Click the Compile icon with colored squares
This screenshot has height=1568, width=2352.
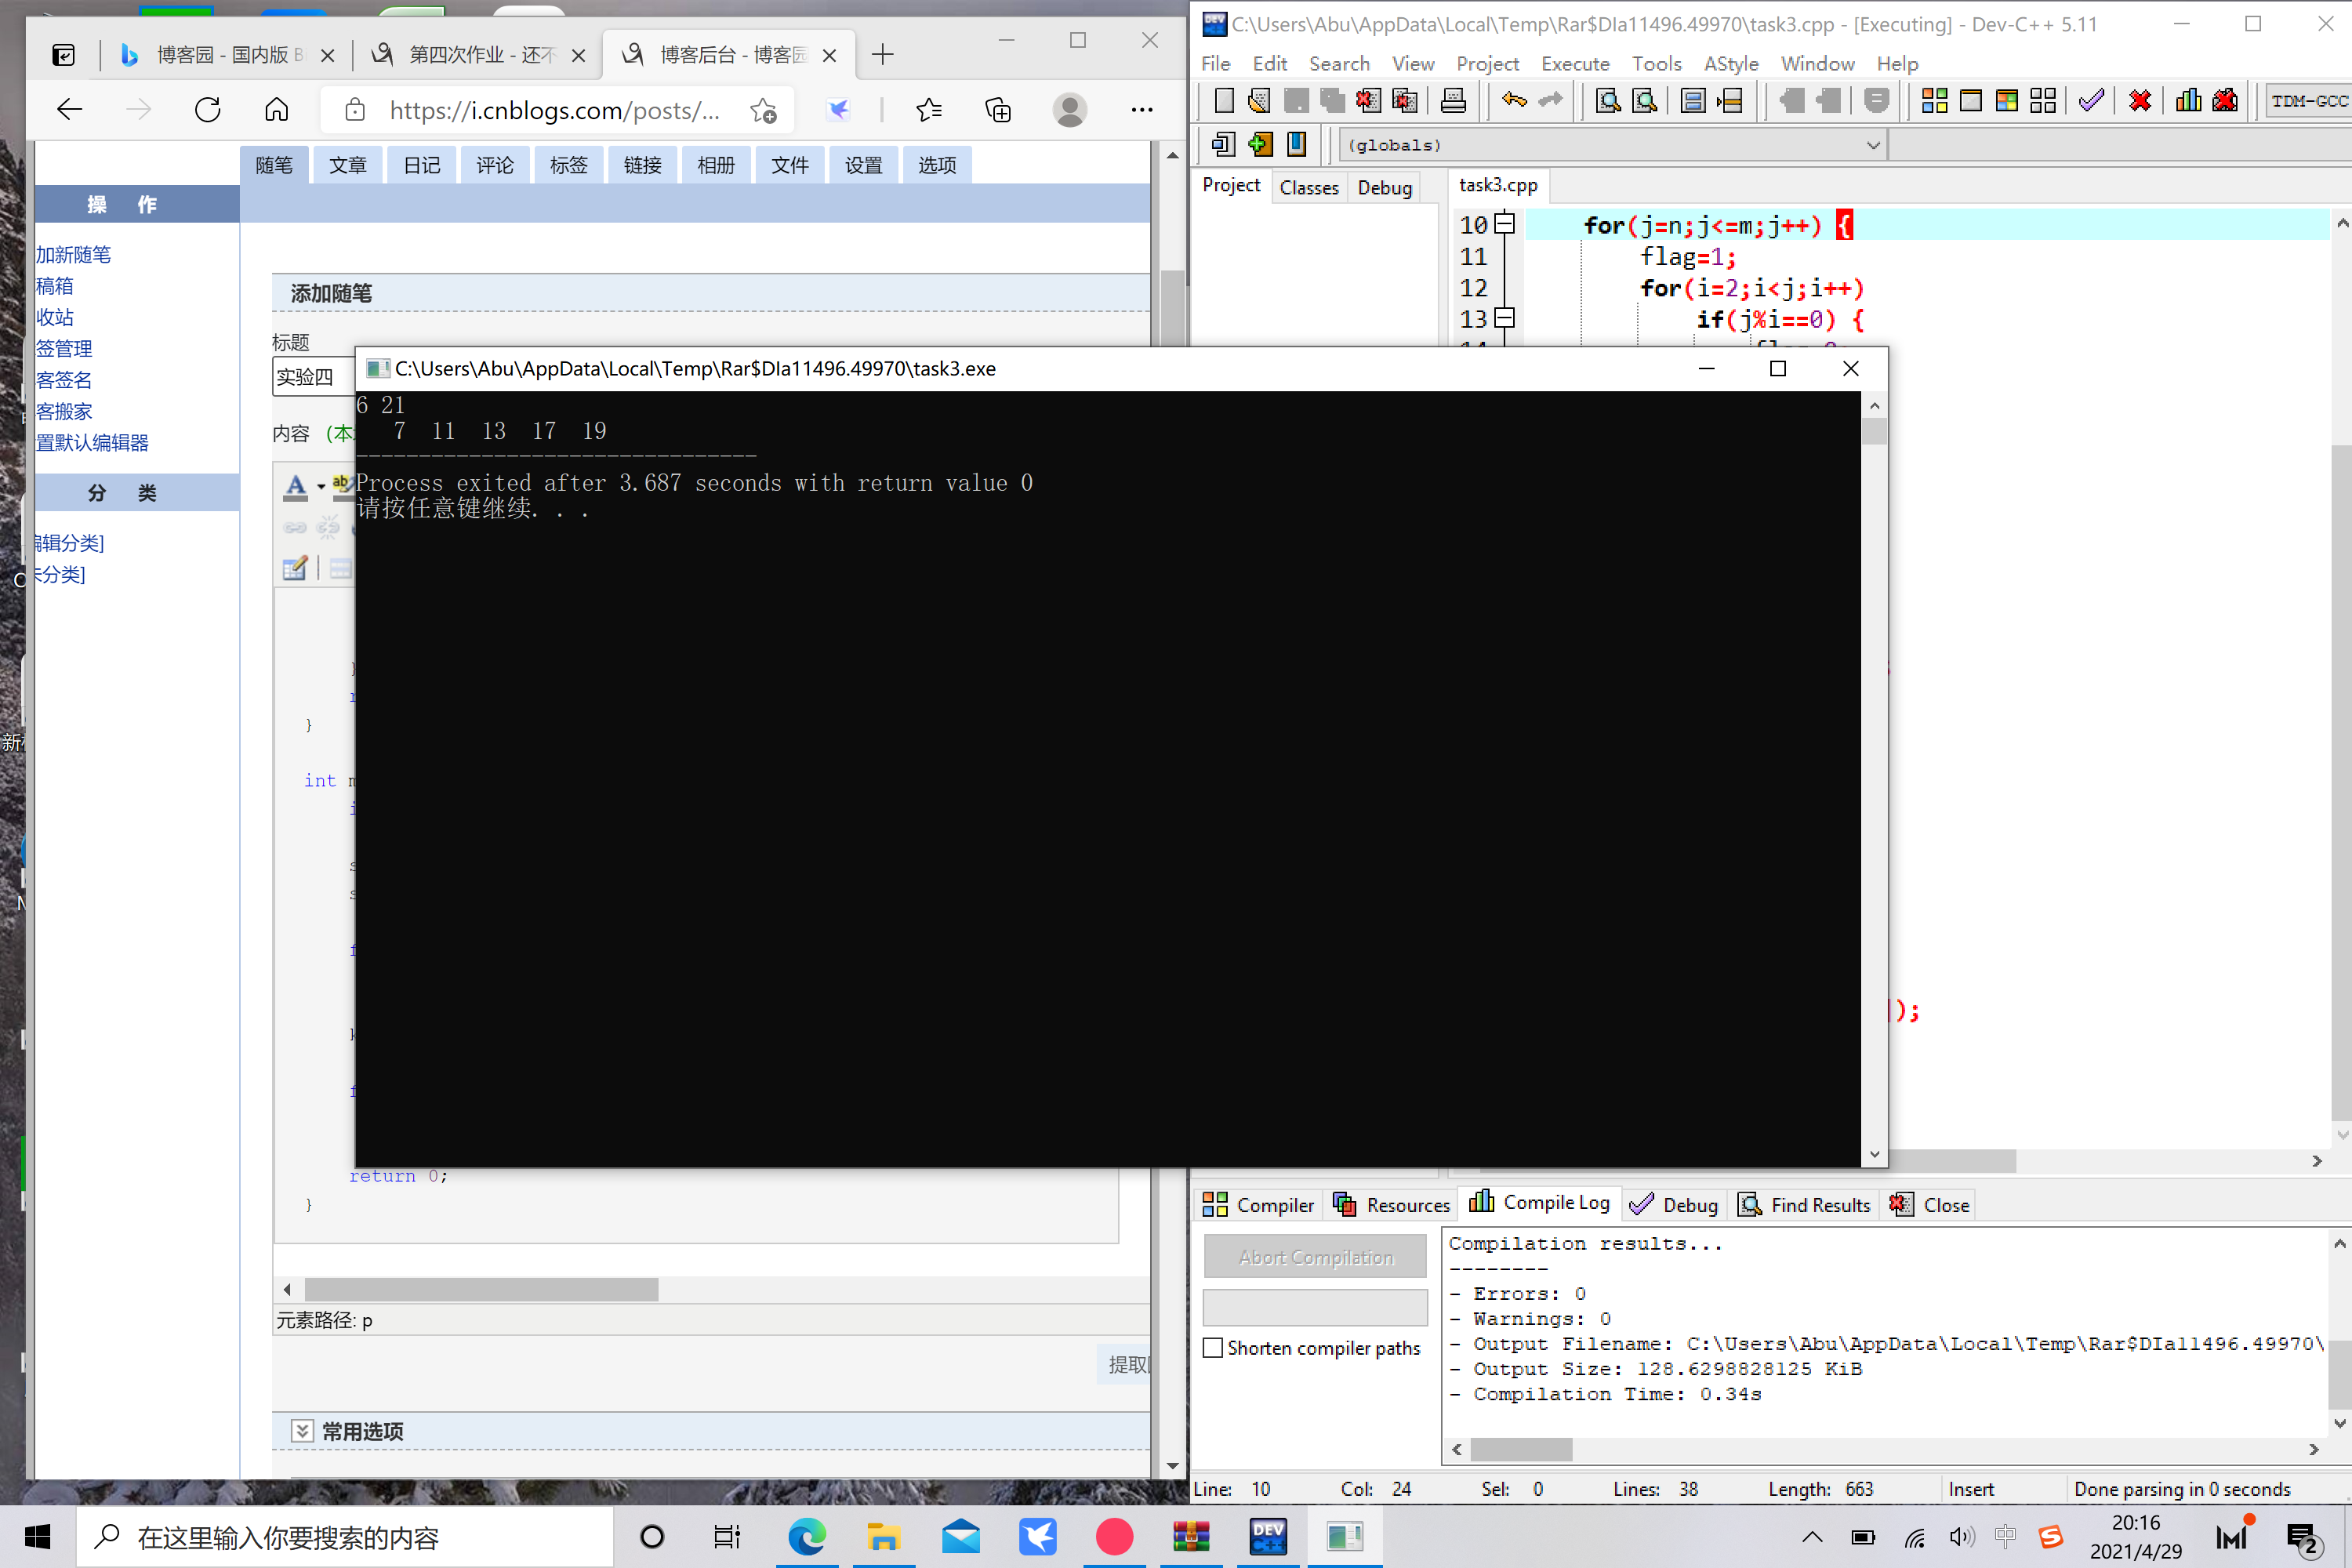tap(1934, 100)
